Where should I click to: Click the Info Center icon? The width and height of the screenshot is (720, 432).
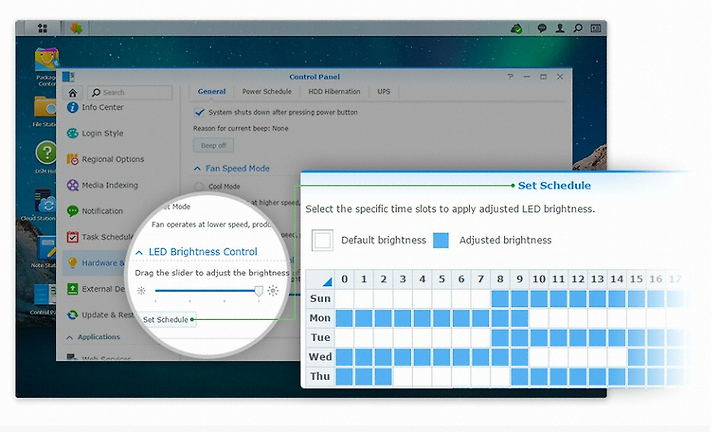(x=72, y=107)
